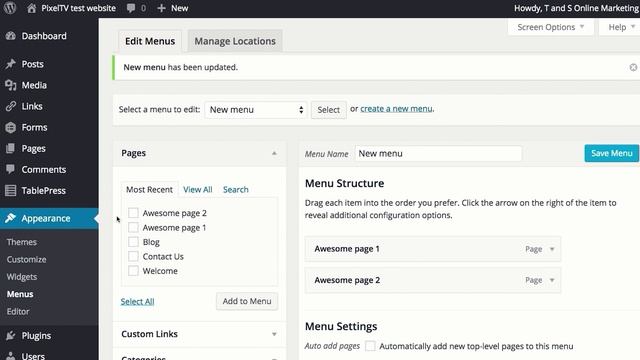Viewport: 640px width, 360px height.
Task: Dismiss the 'New menu has been updated' notice
Action: [x=633, y=67]
